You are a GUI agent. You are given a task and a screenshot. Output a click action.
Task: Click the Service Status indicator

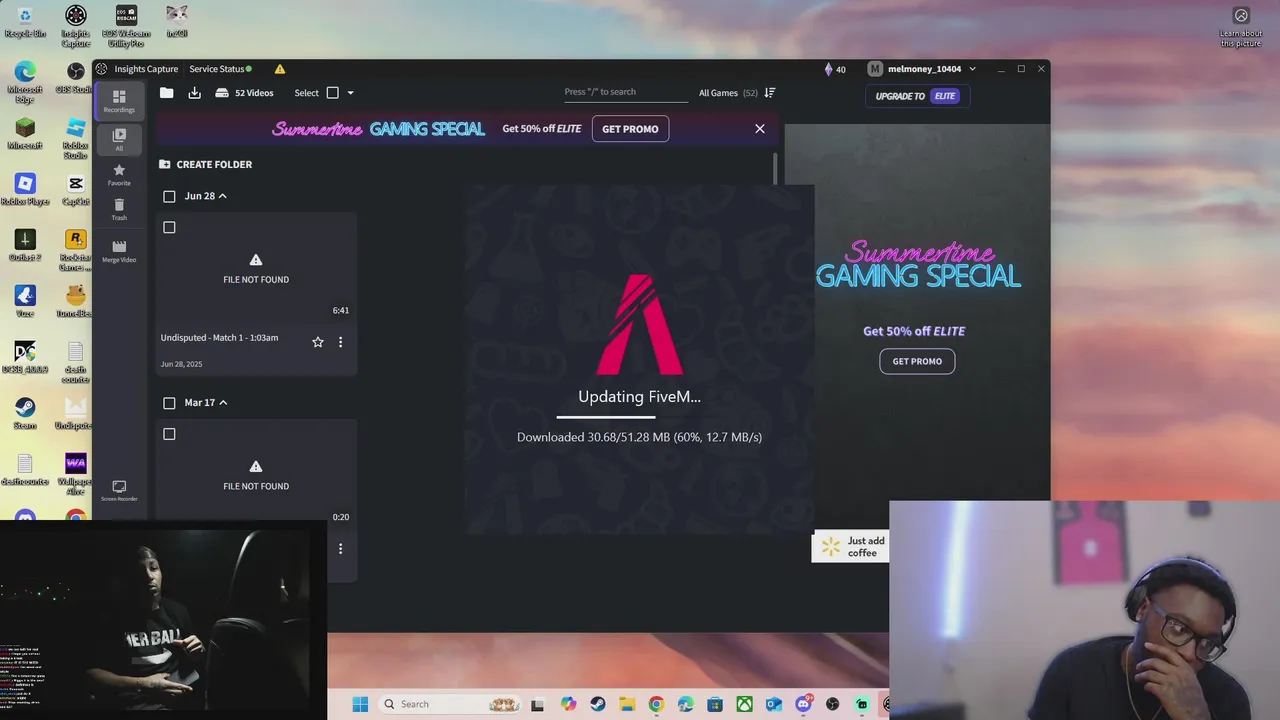coord(220,69)
